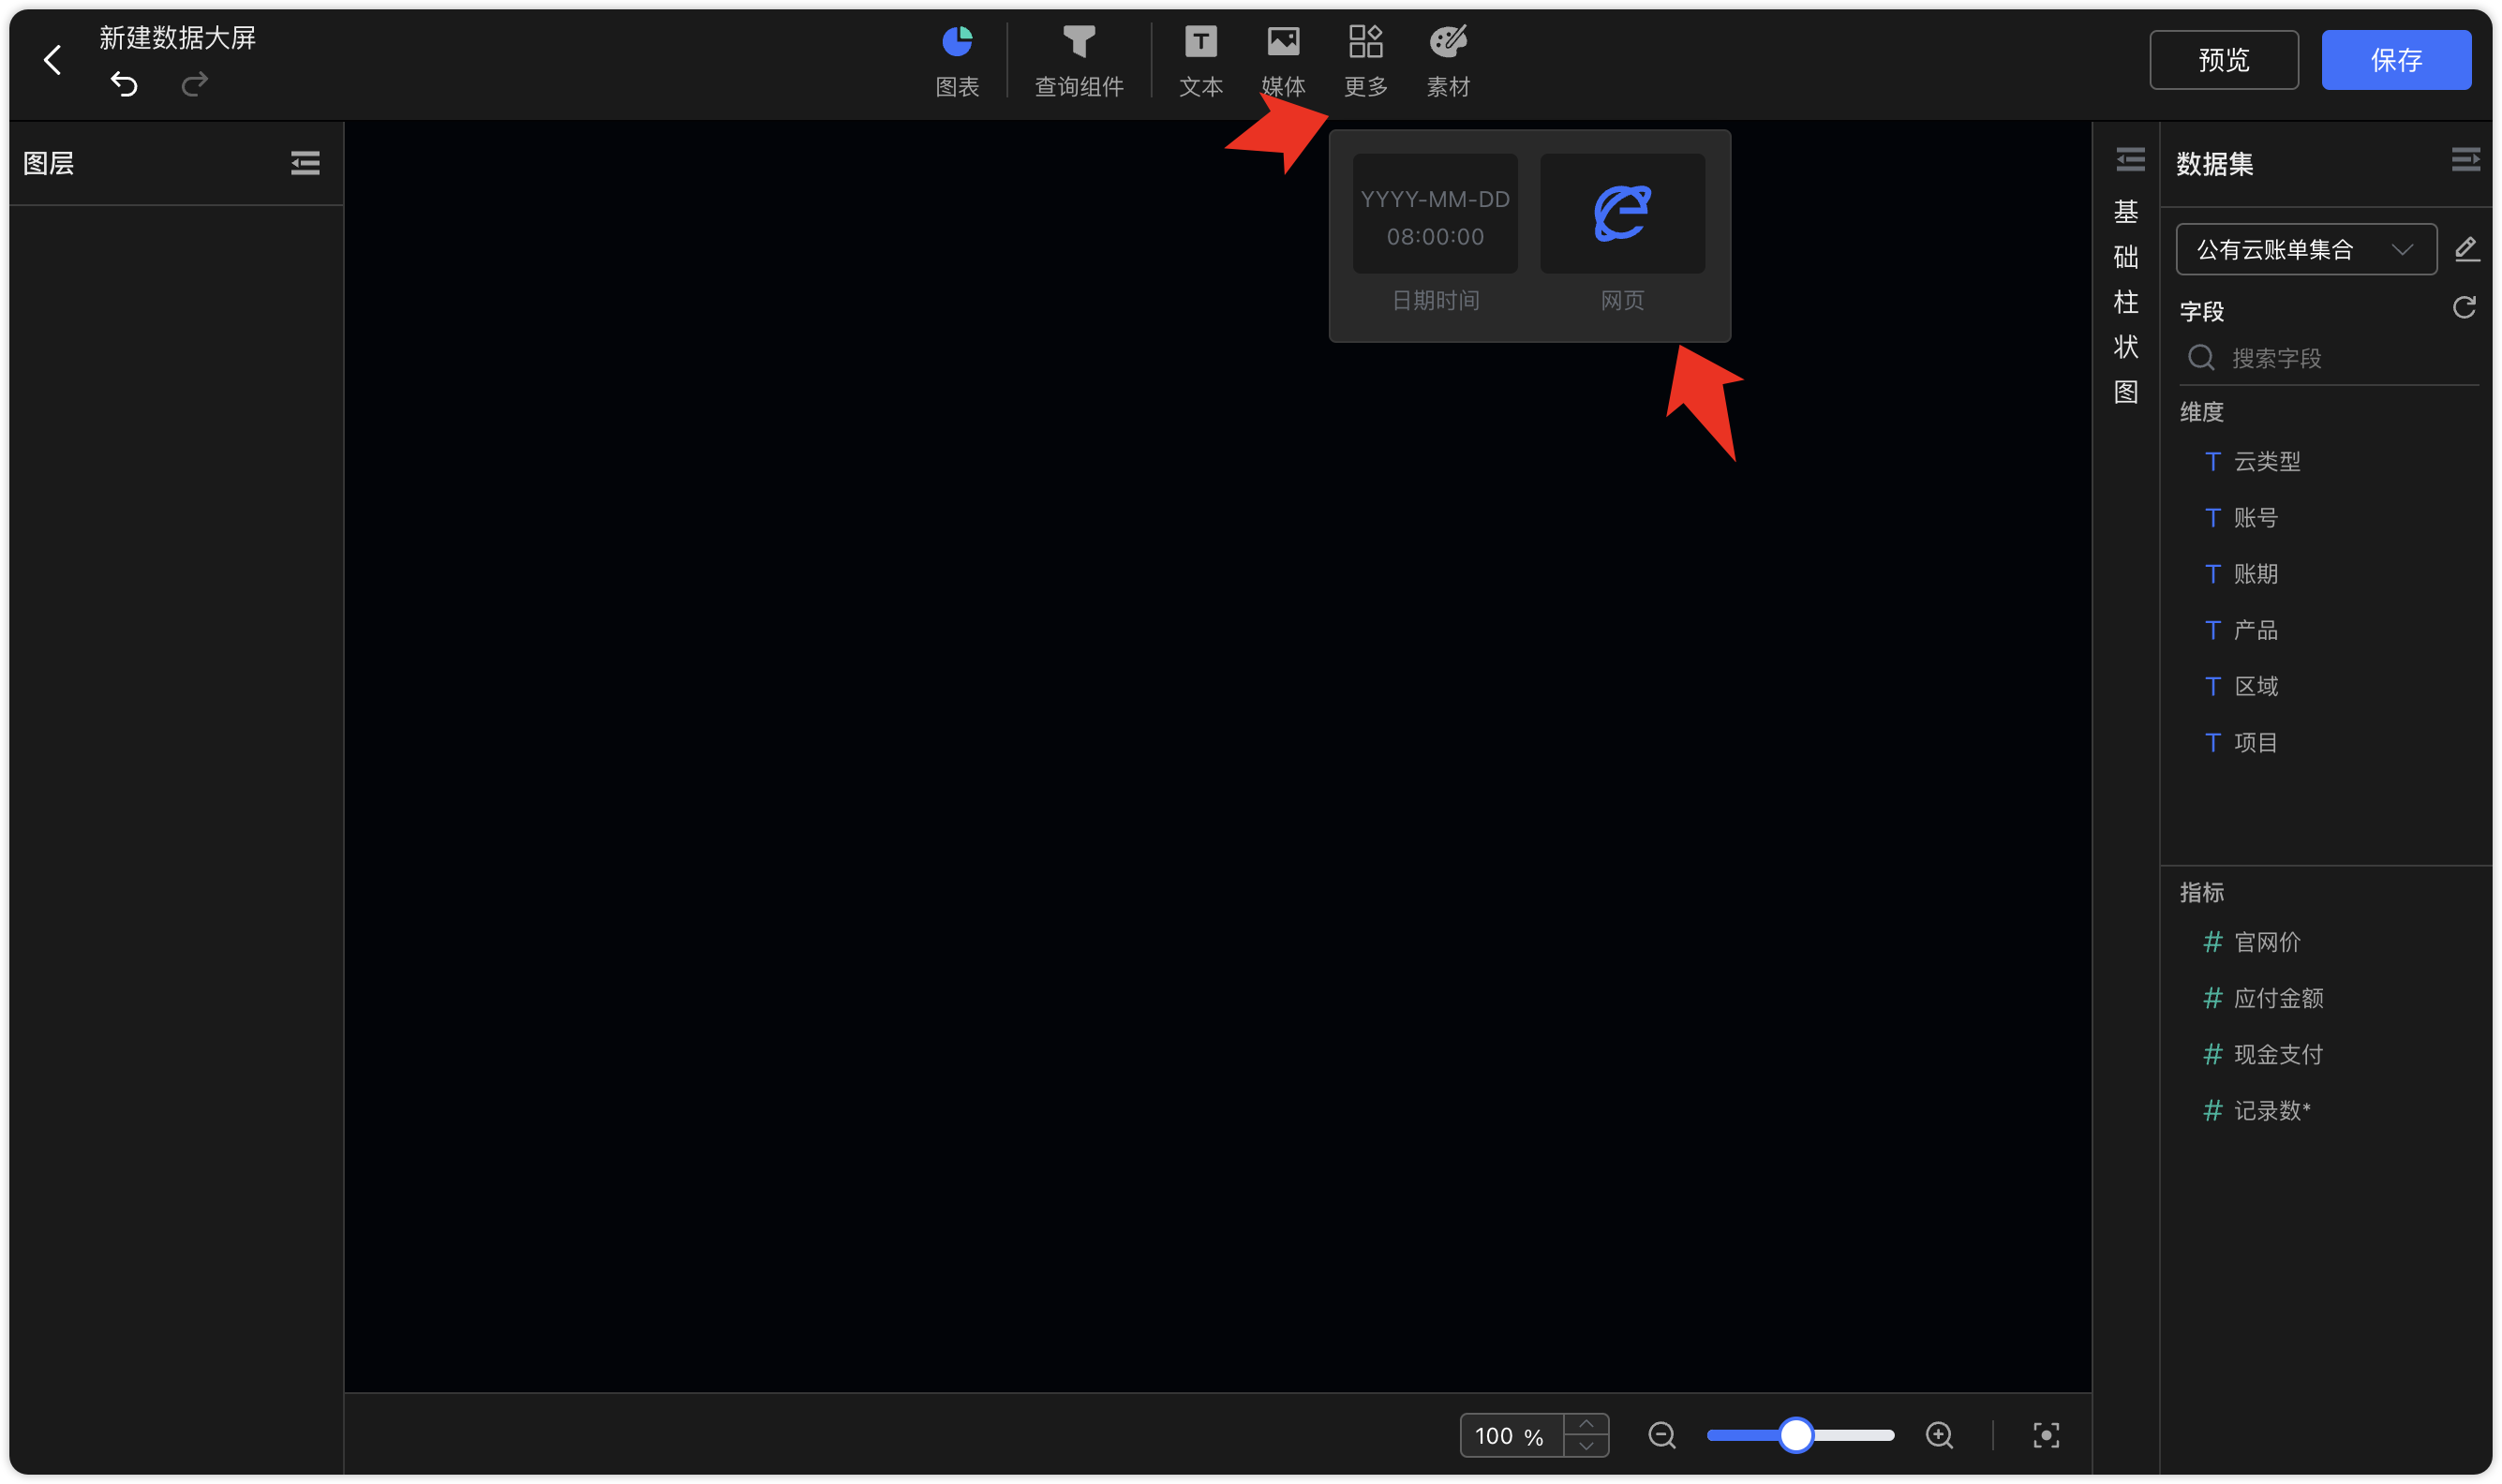Click the 搜索字段 search field
The width and height of the screenshot is (2502, 1484).
coord(2327,358)
